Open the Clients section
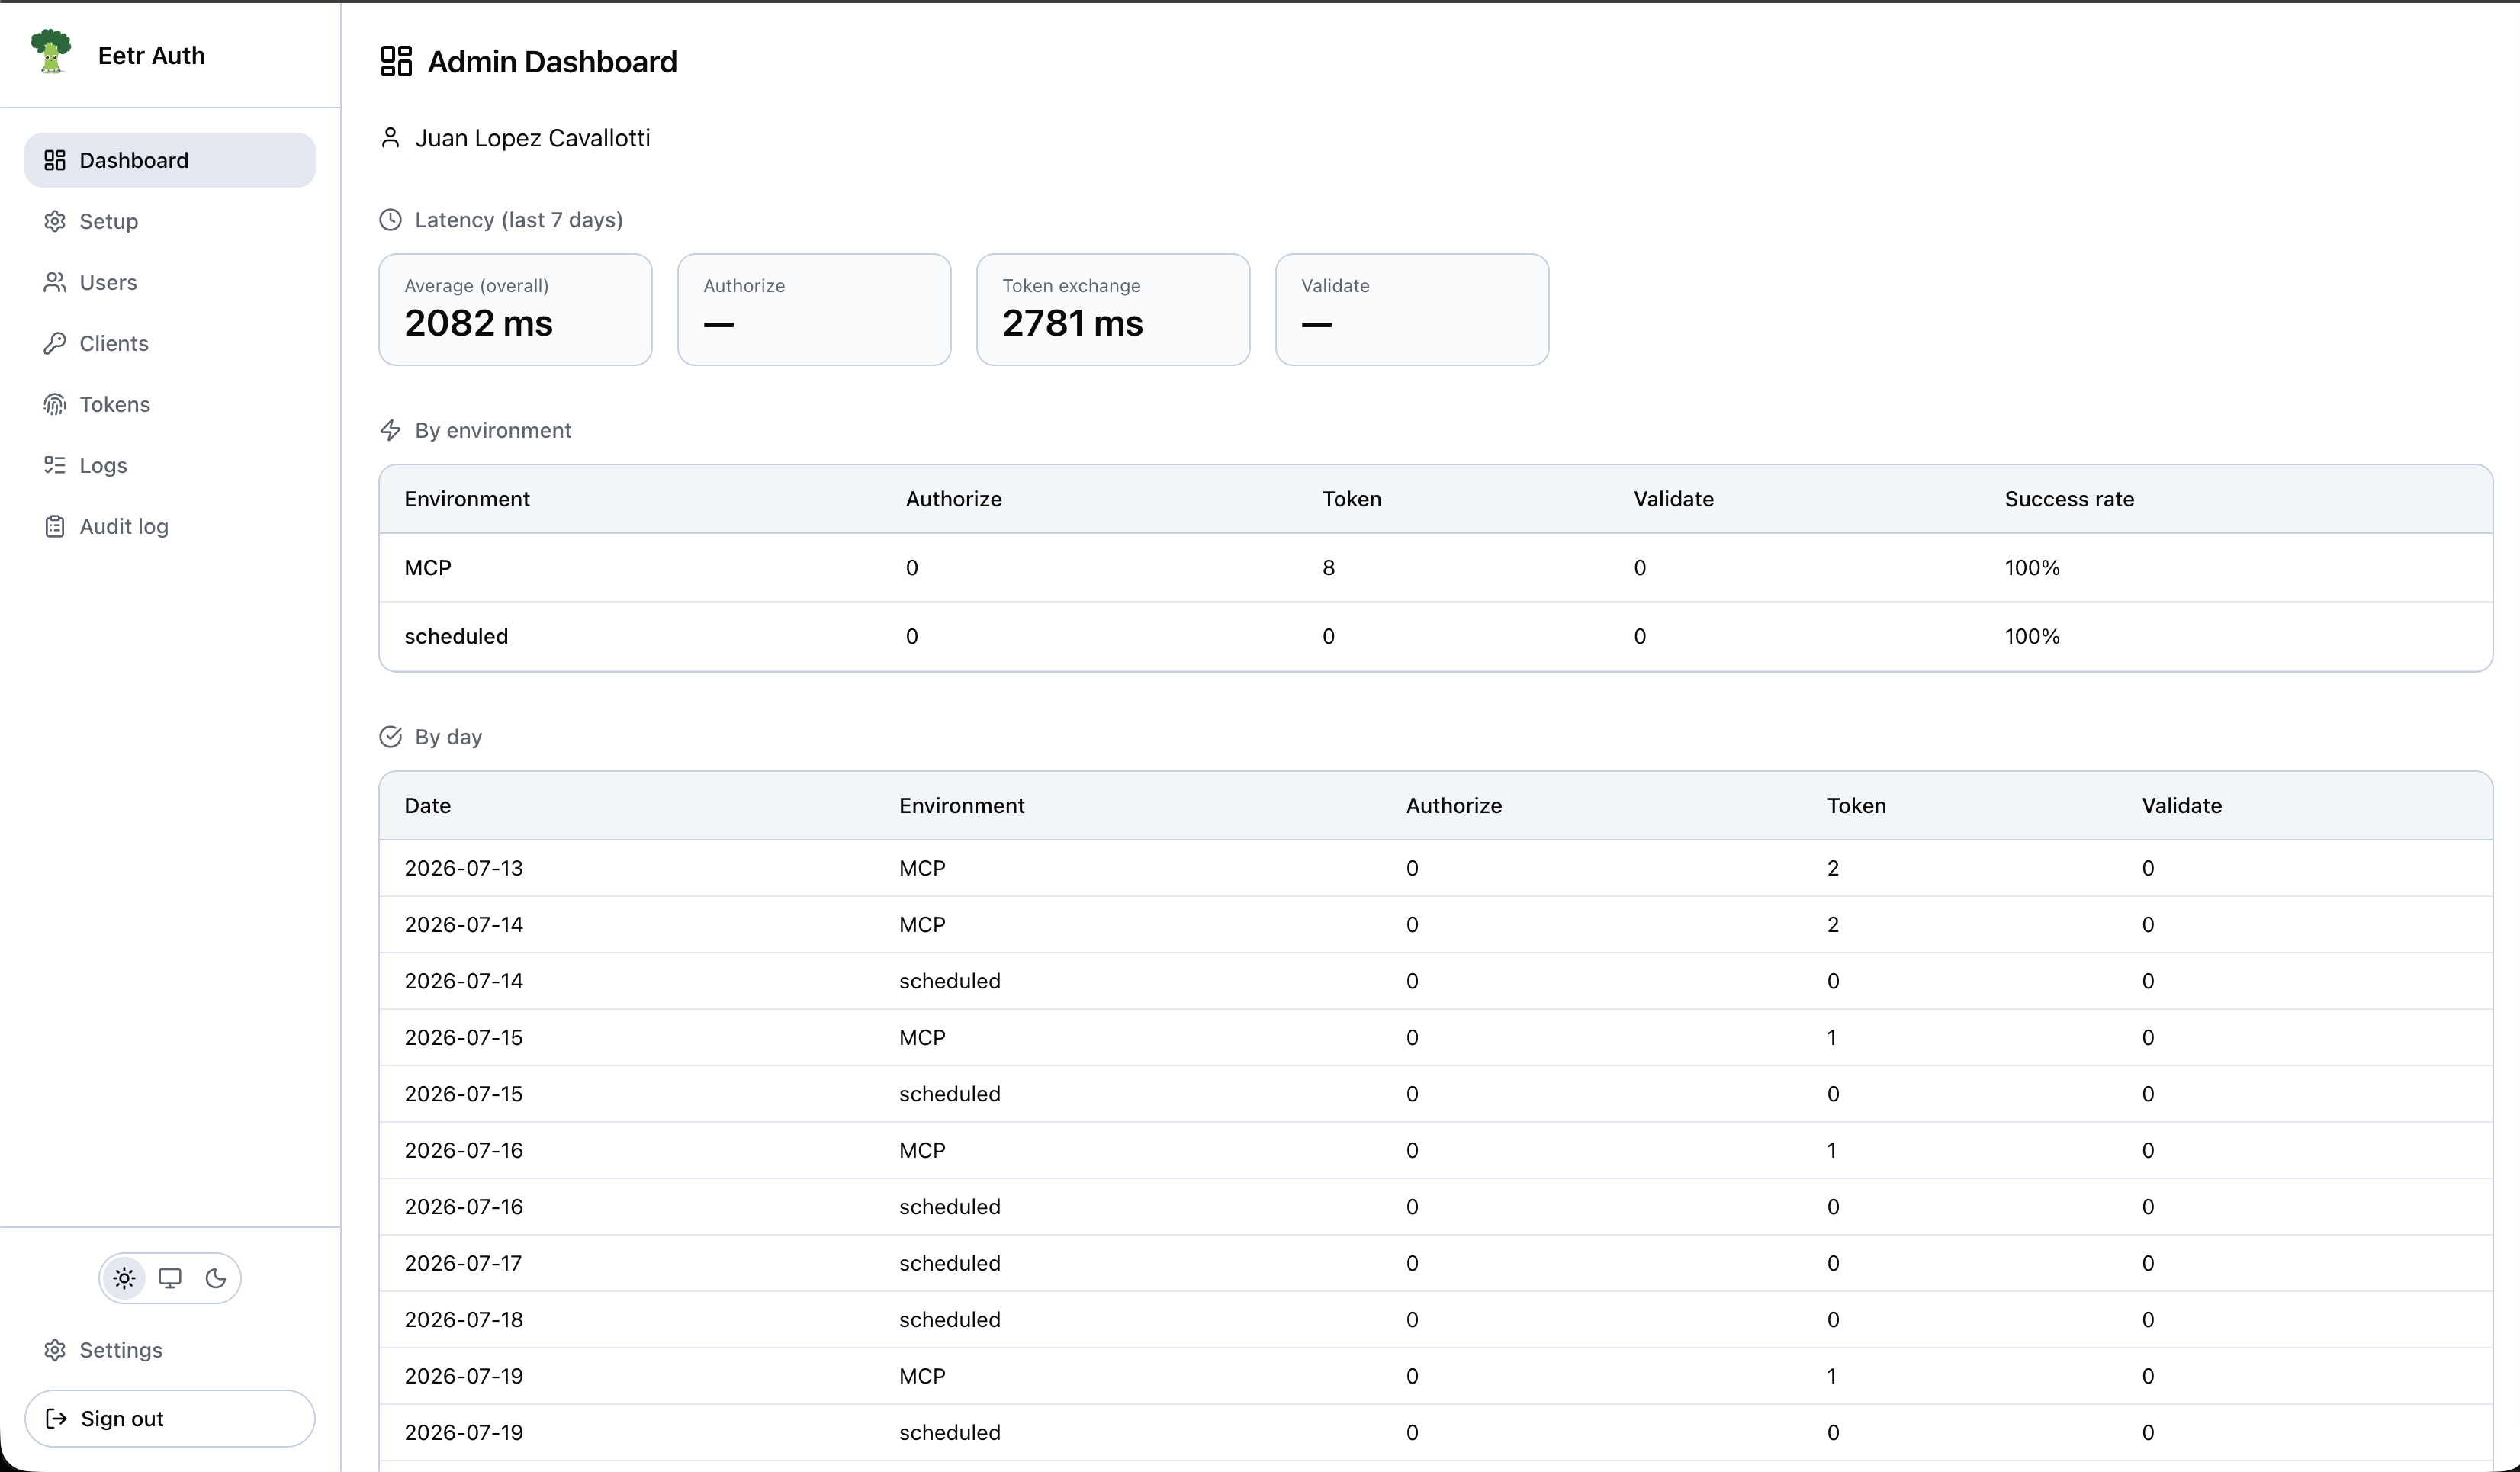Viewport: 2520px width, 1472px height. 170,343
